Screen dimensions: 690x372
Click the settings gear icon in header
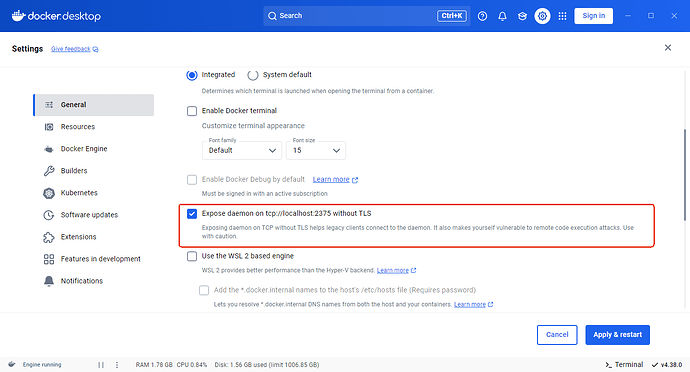pyautogui.click(x=542, y=16)
